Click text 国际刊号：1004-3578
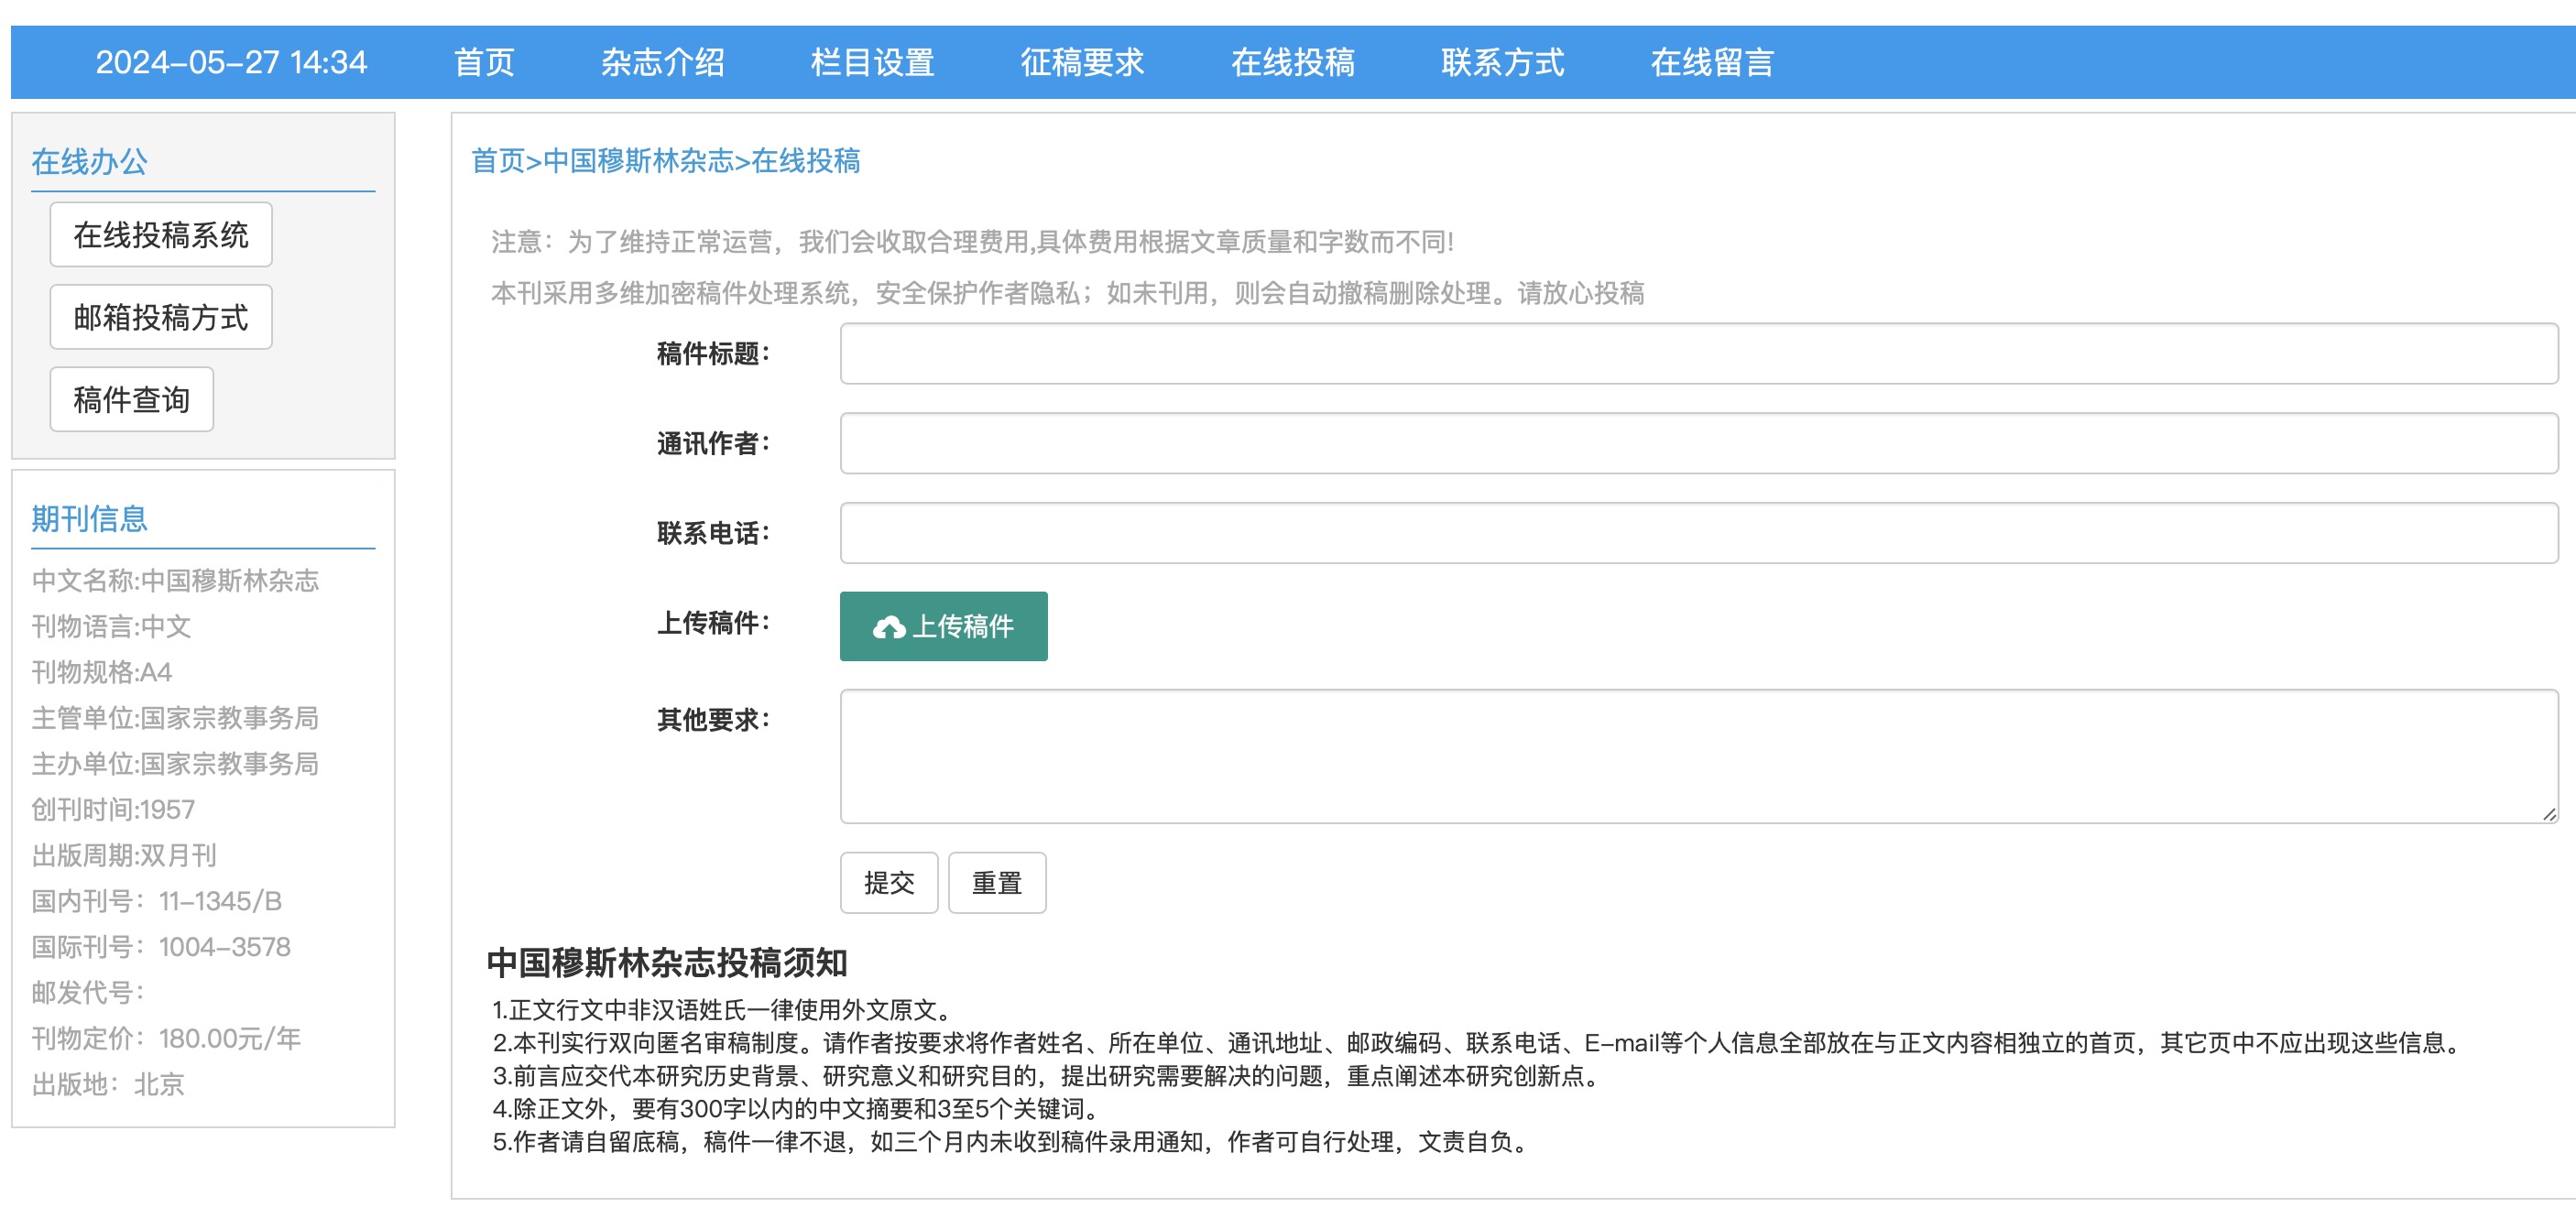2576x1218 pixels. [x=161, y=947]
